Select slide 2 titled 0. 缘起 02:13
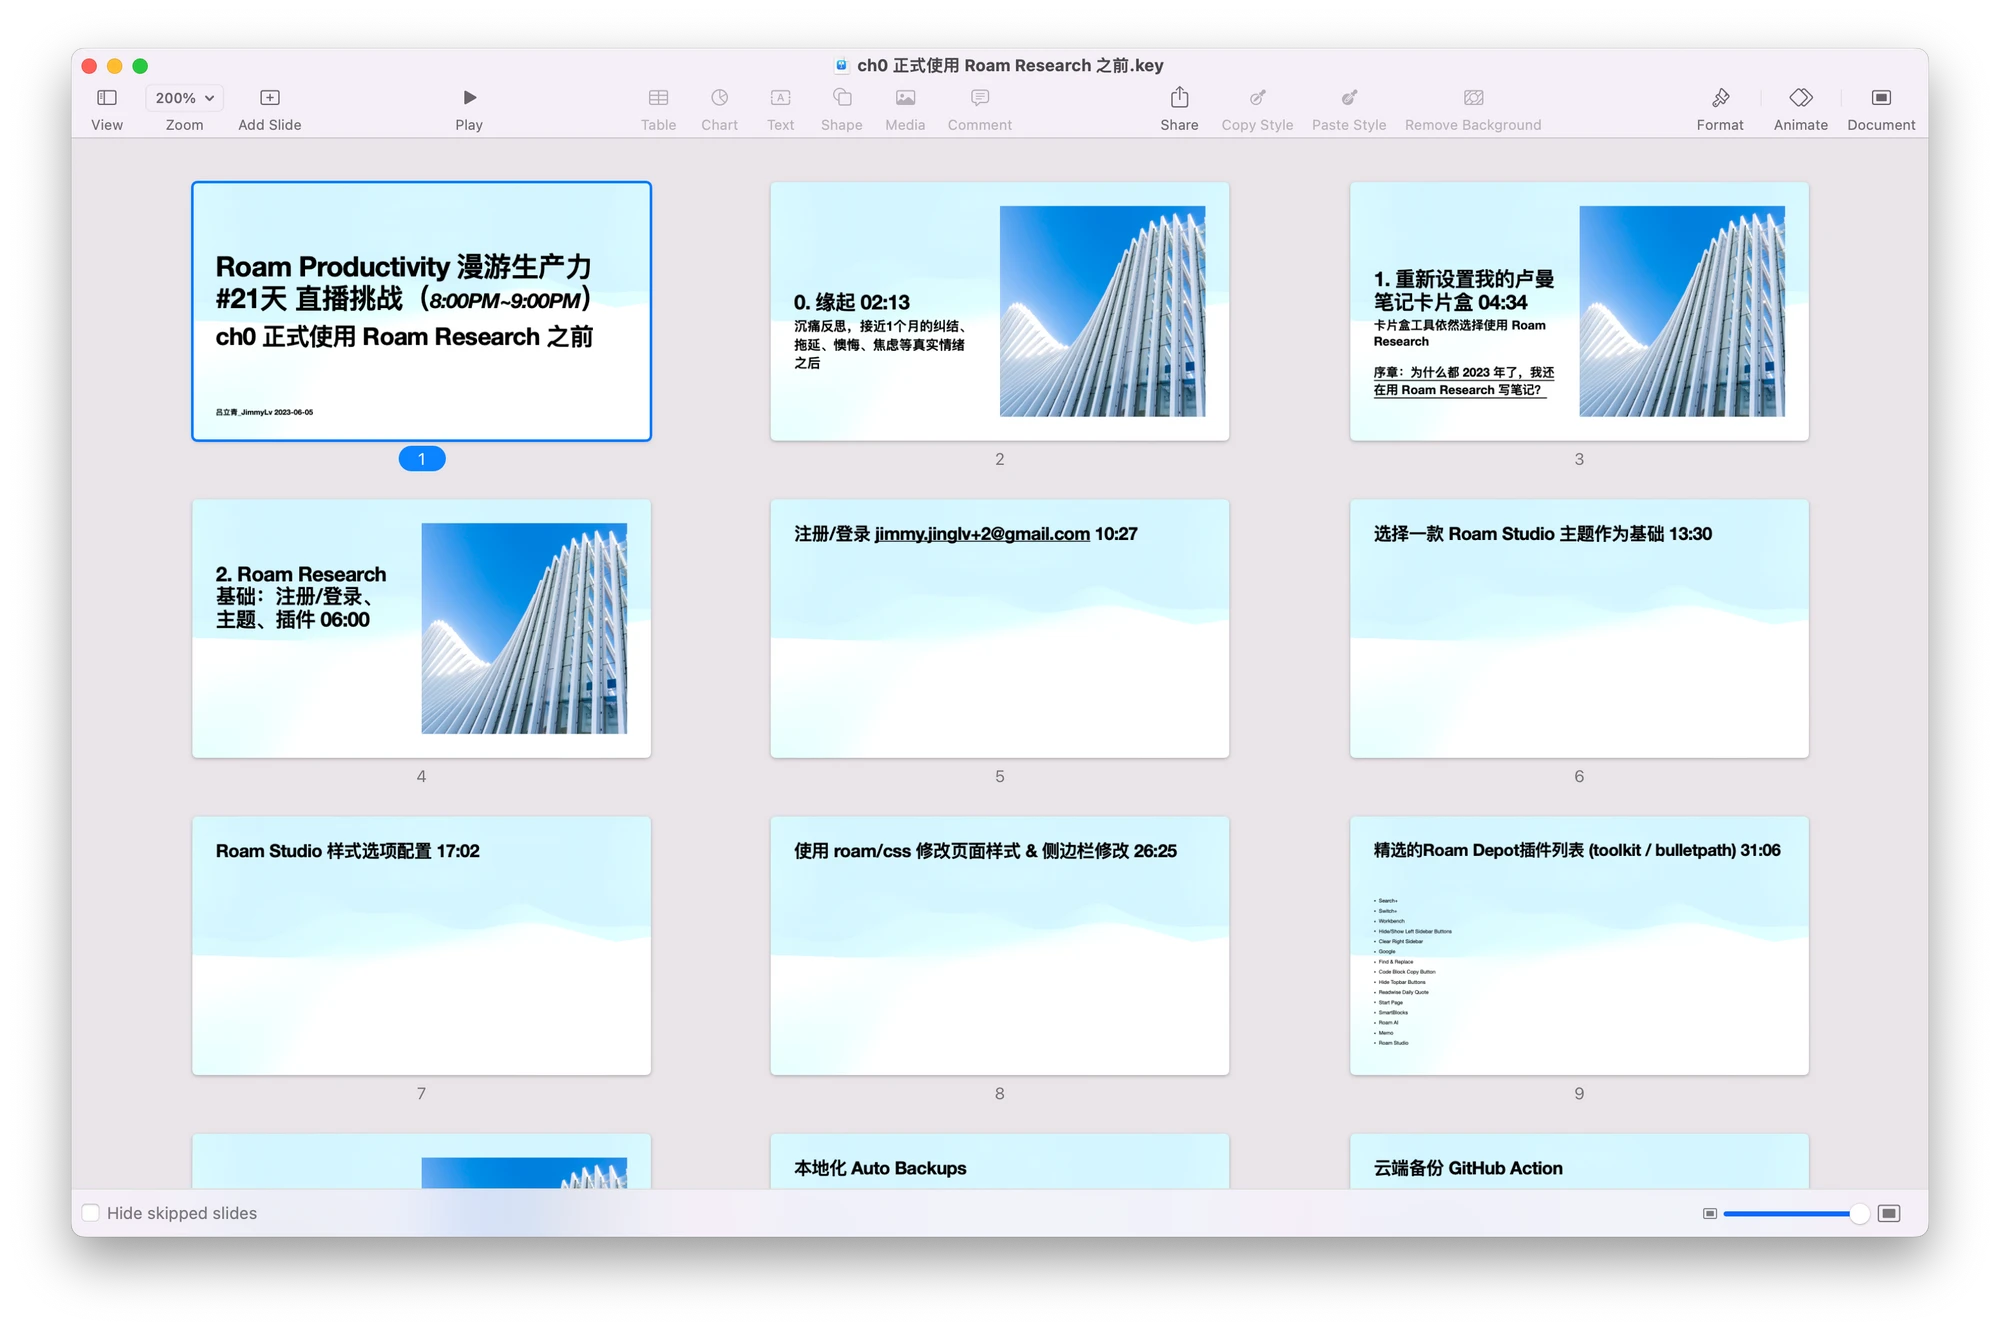This screenshot has width=2000, height=1331. [999, 311]
